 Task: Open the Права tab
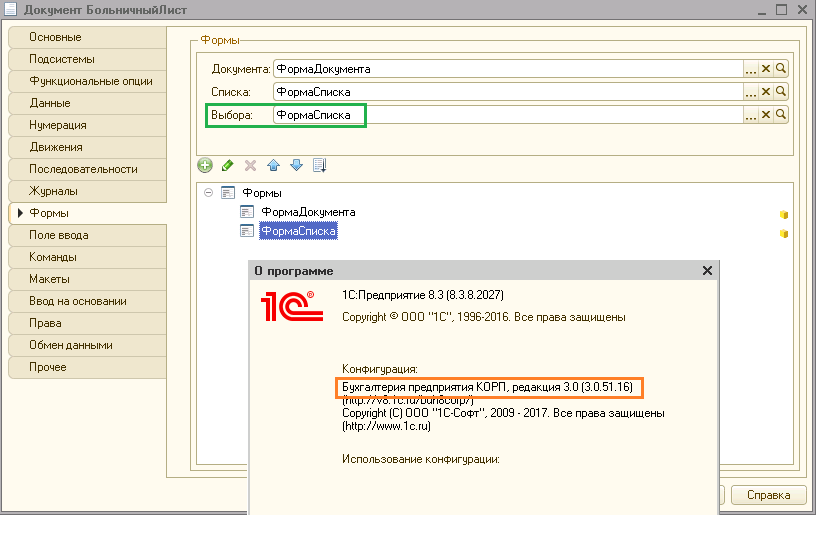88,323
